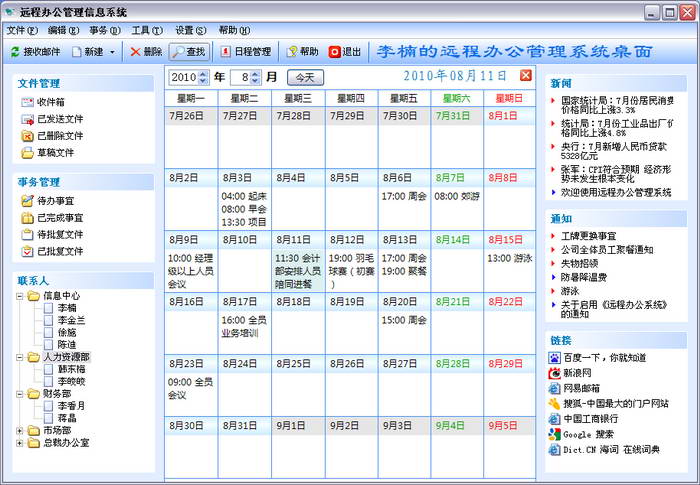Close the calendar with the red X

(x=526, y=76)
